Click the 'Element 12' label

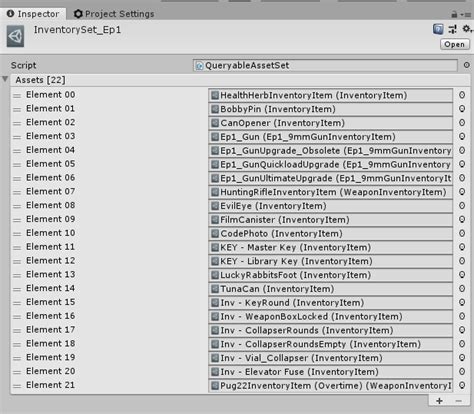pos(50,261)
